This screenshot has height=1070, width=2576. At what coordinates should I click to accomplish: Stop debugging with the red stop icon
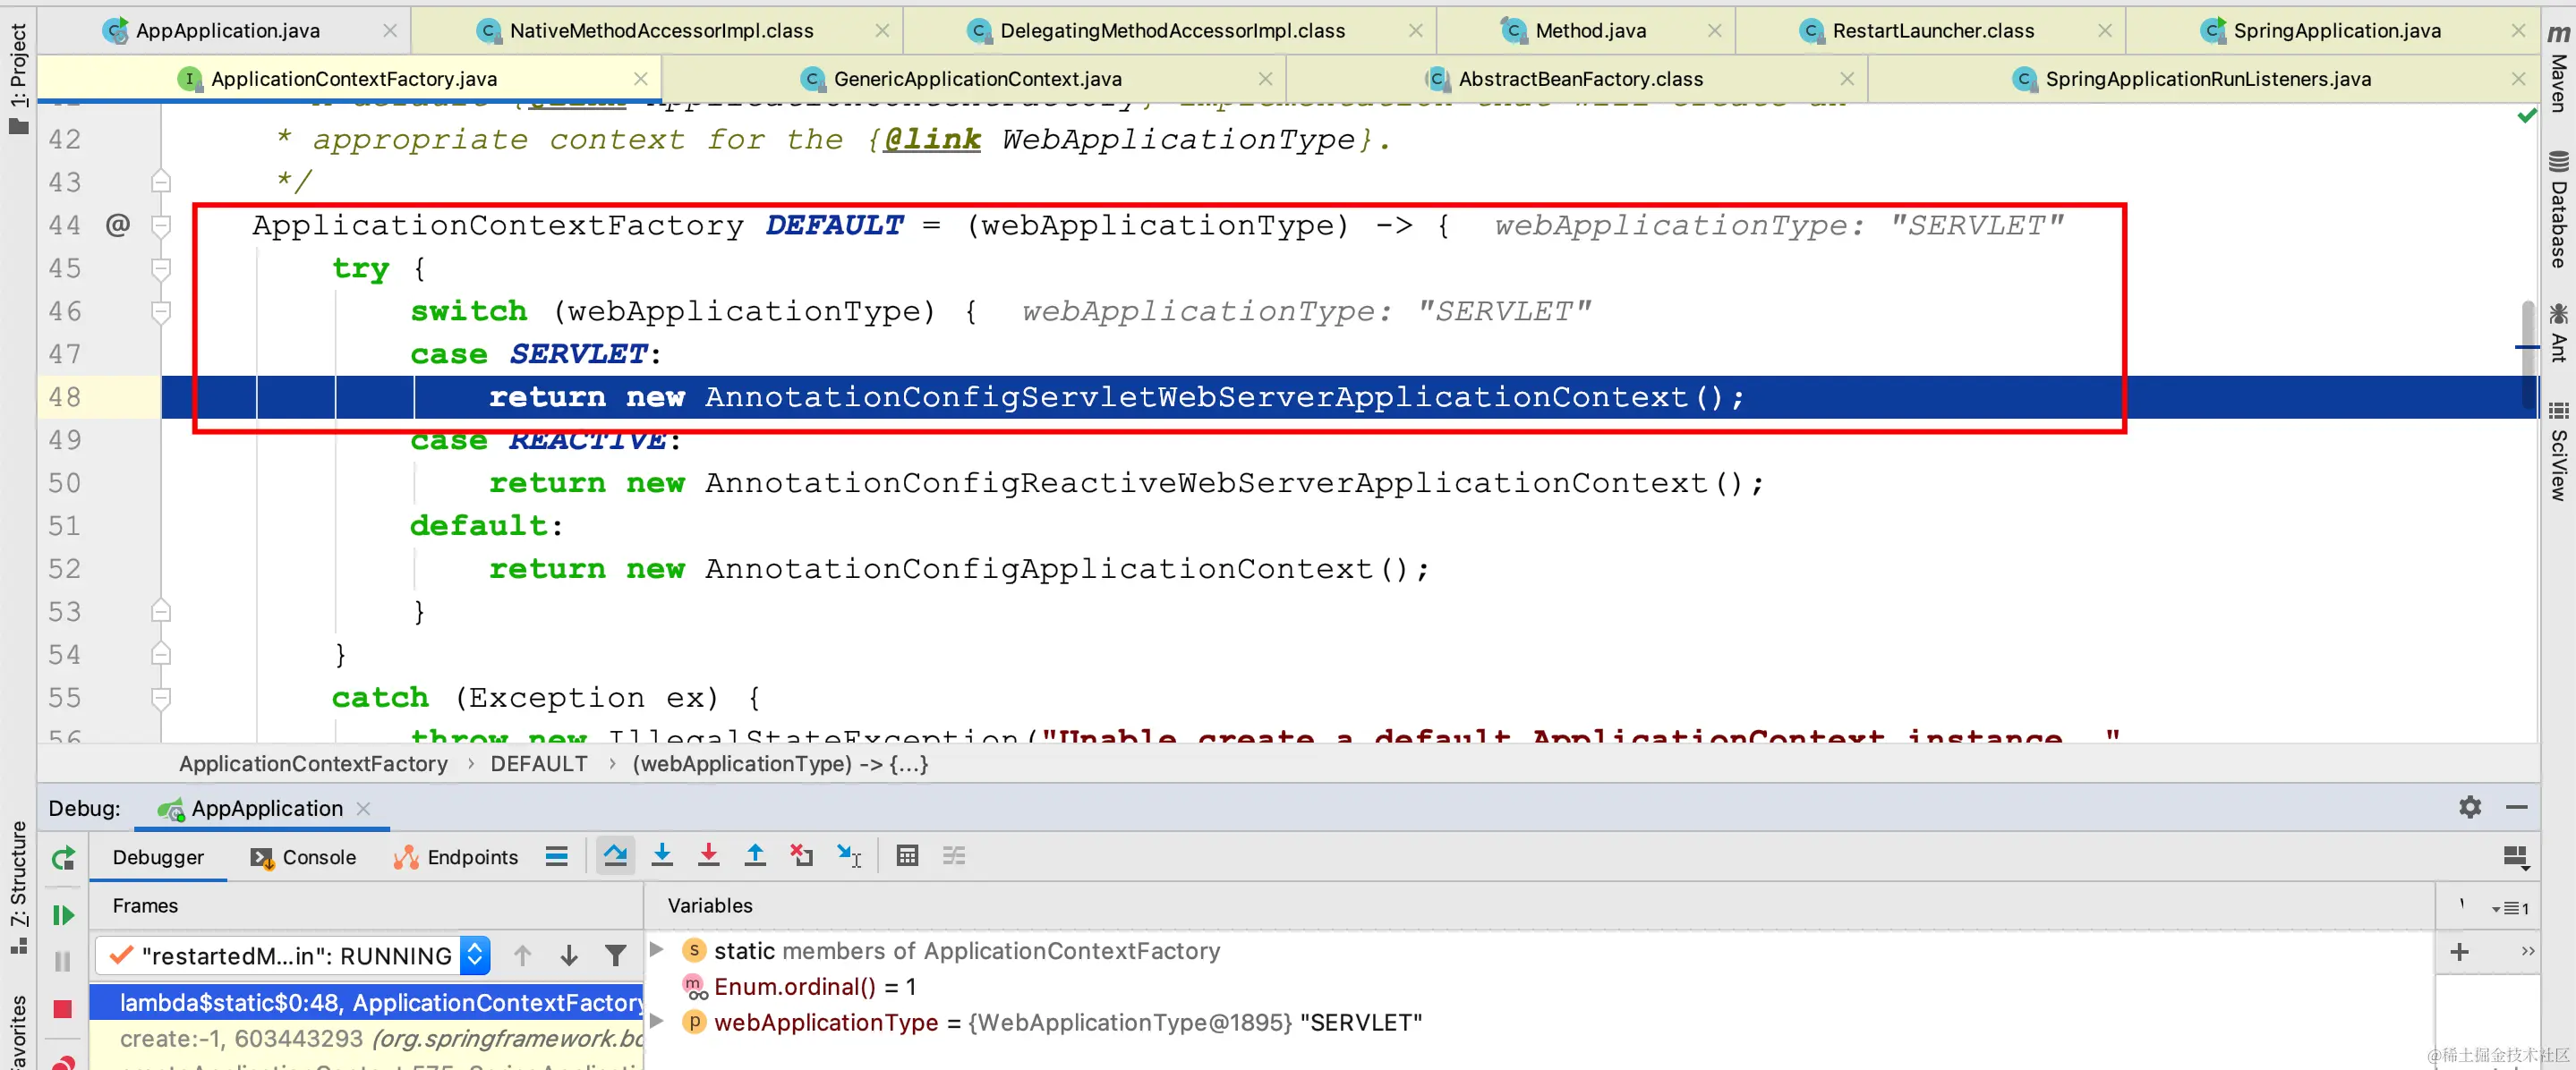[x=63, y=1009]
